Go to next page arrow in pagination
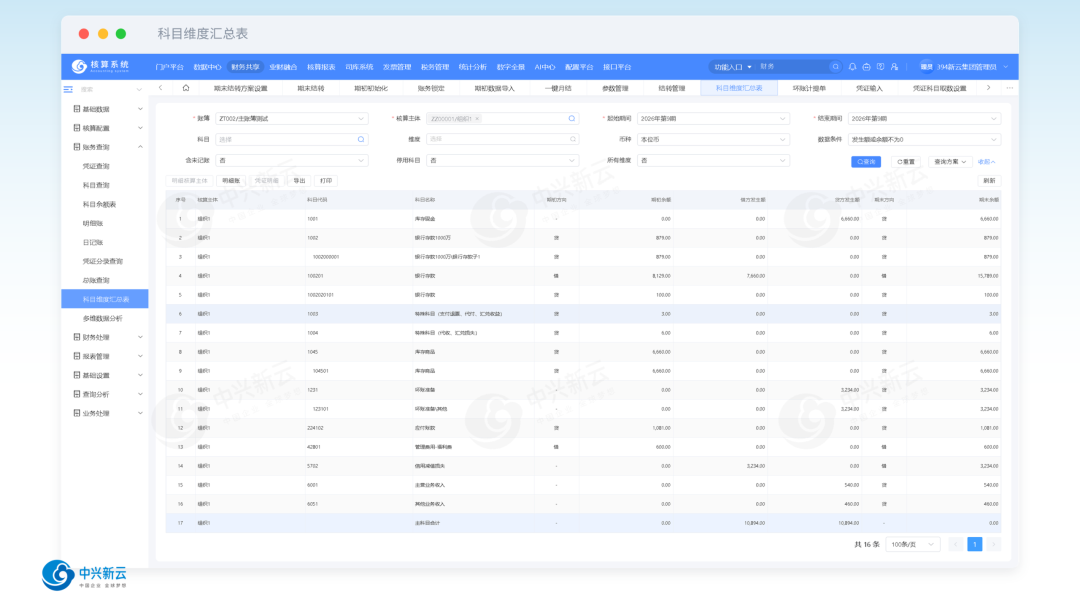Screen dimensions: 1080x608 [x=993, y=545]
